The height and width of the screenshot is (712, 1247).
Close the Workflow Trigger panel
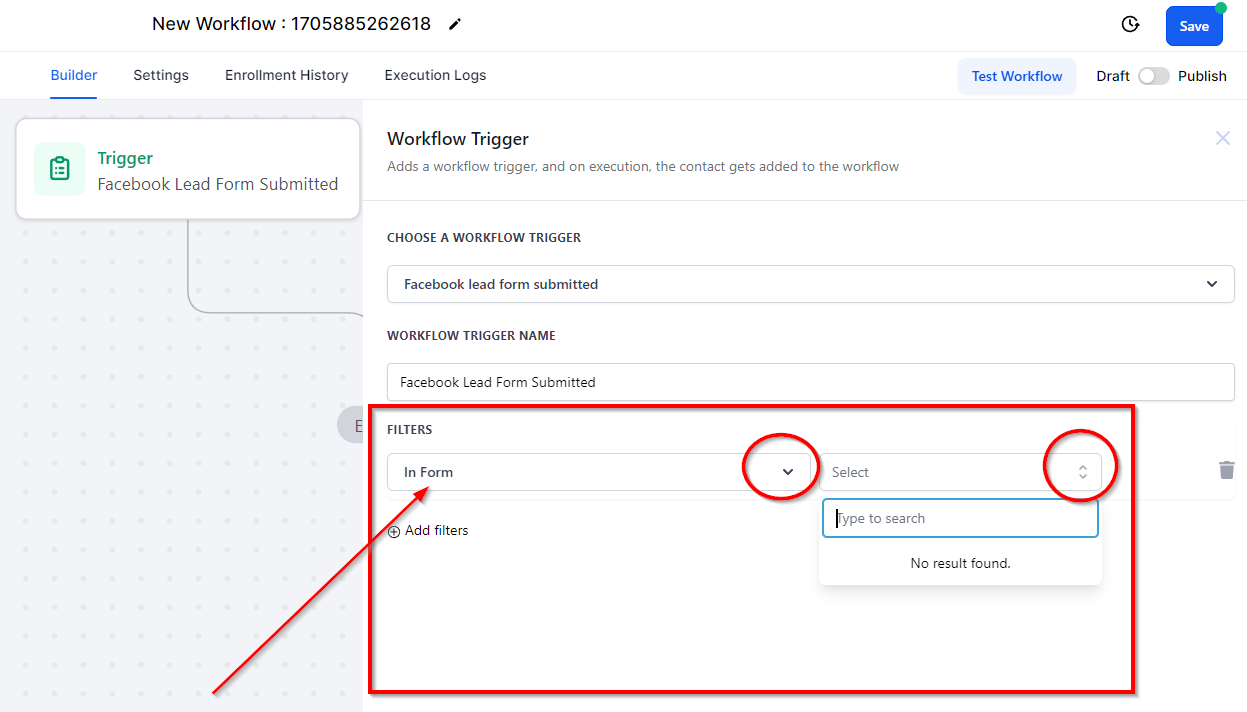(x=1222, y=138)
